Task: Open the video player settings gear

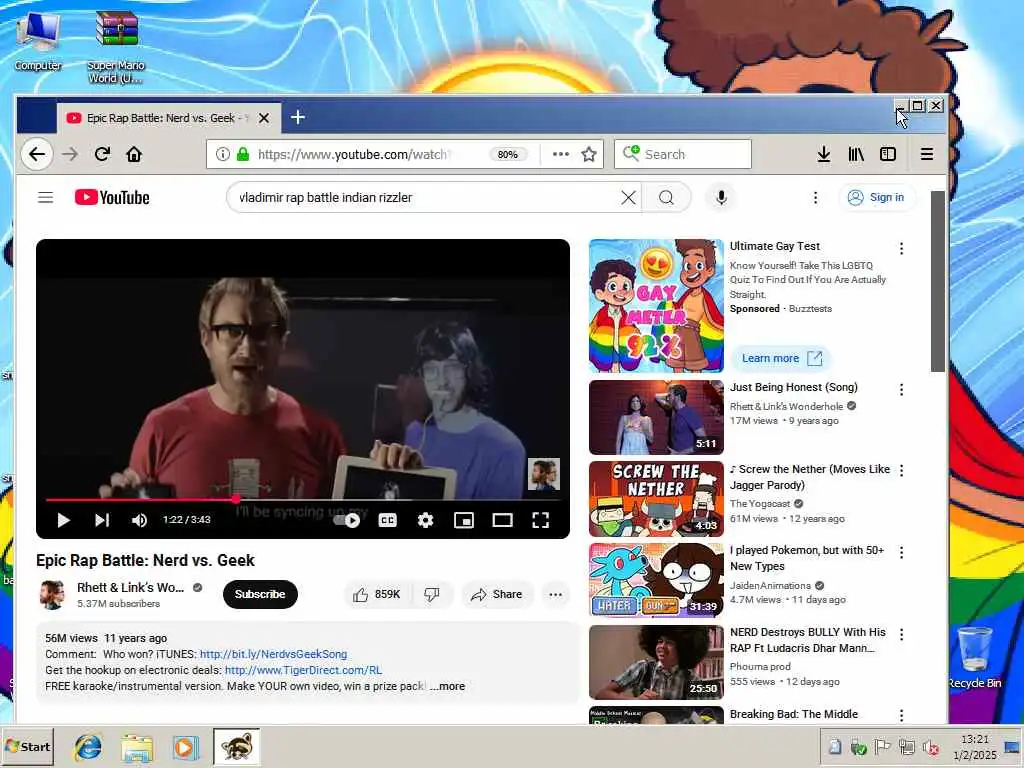Action: (x=425, y=520)
